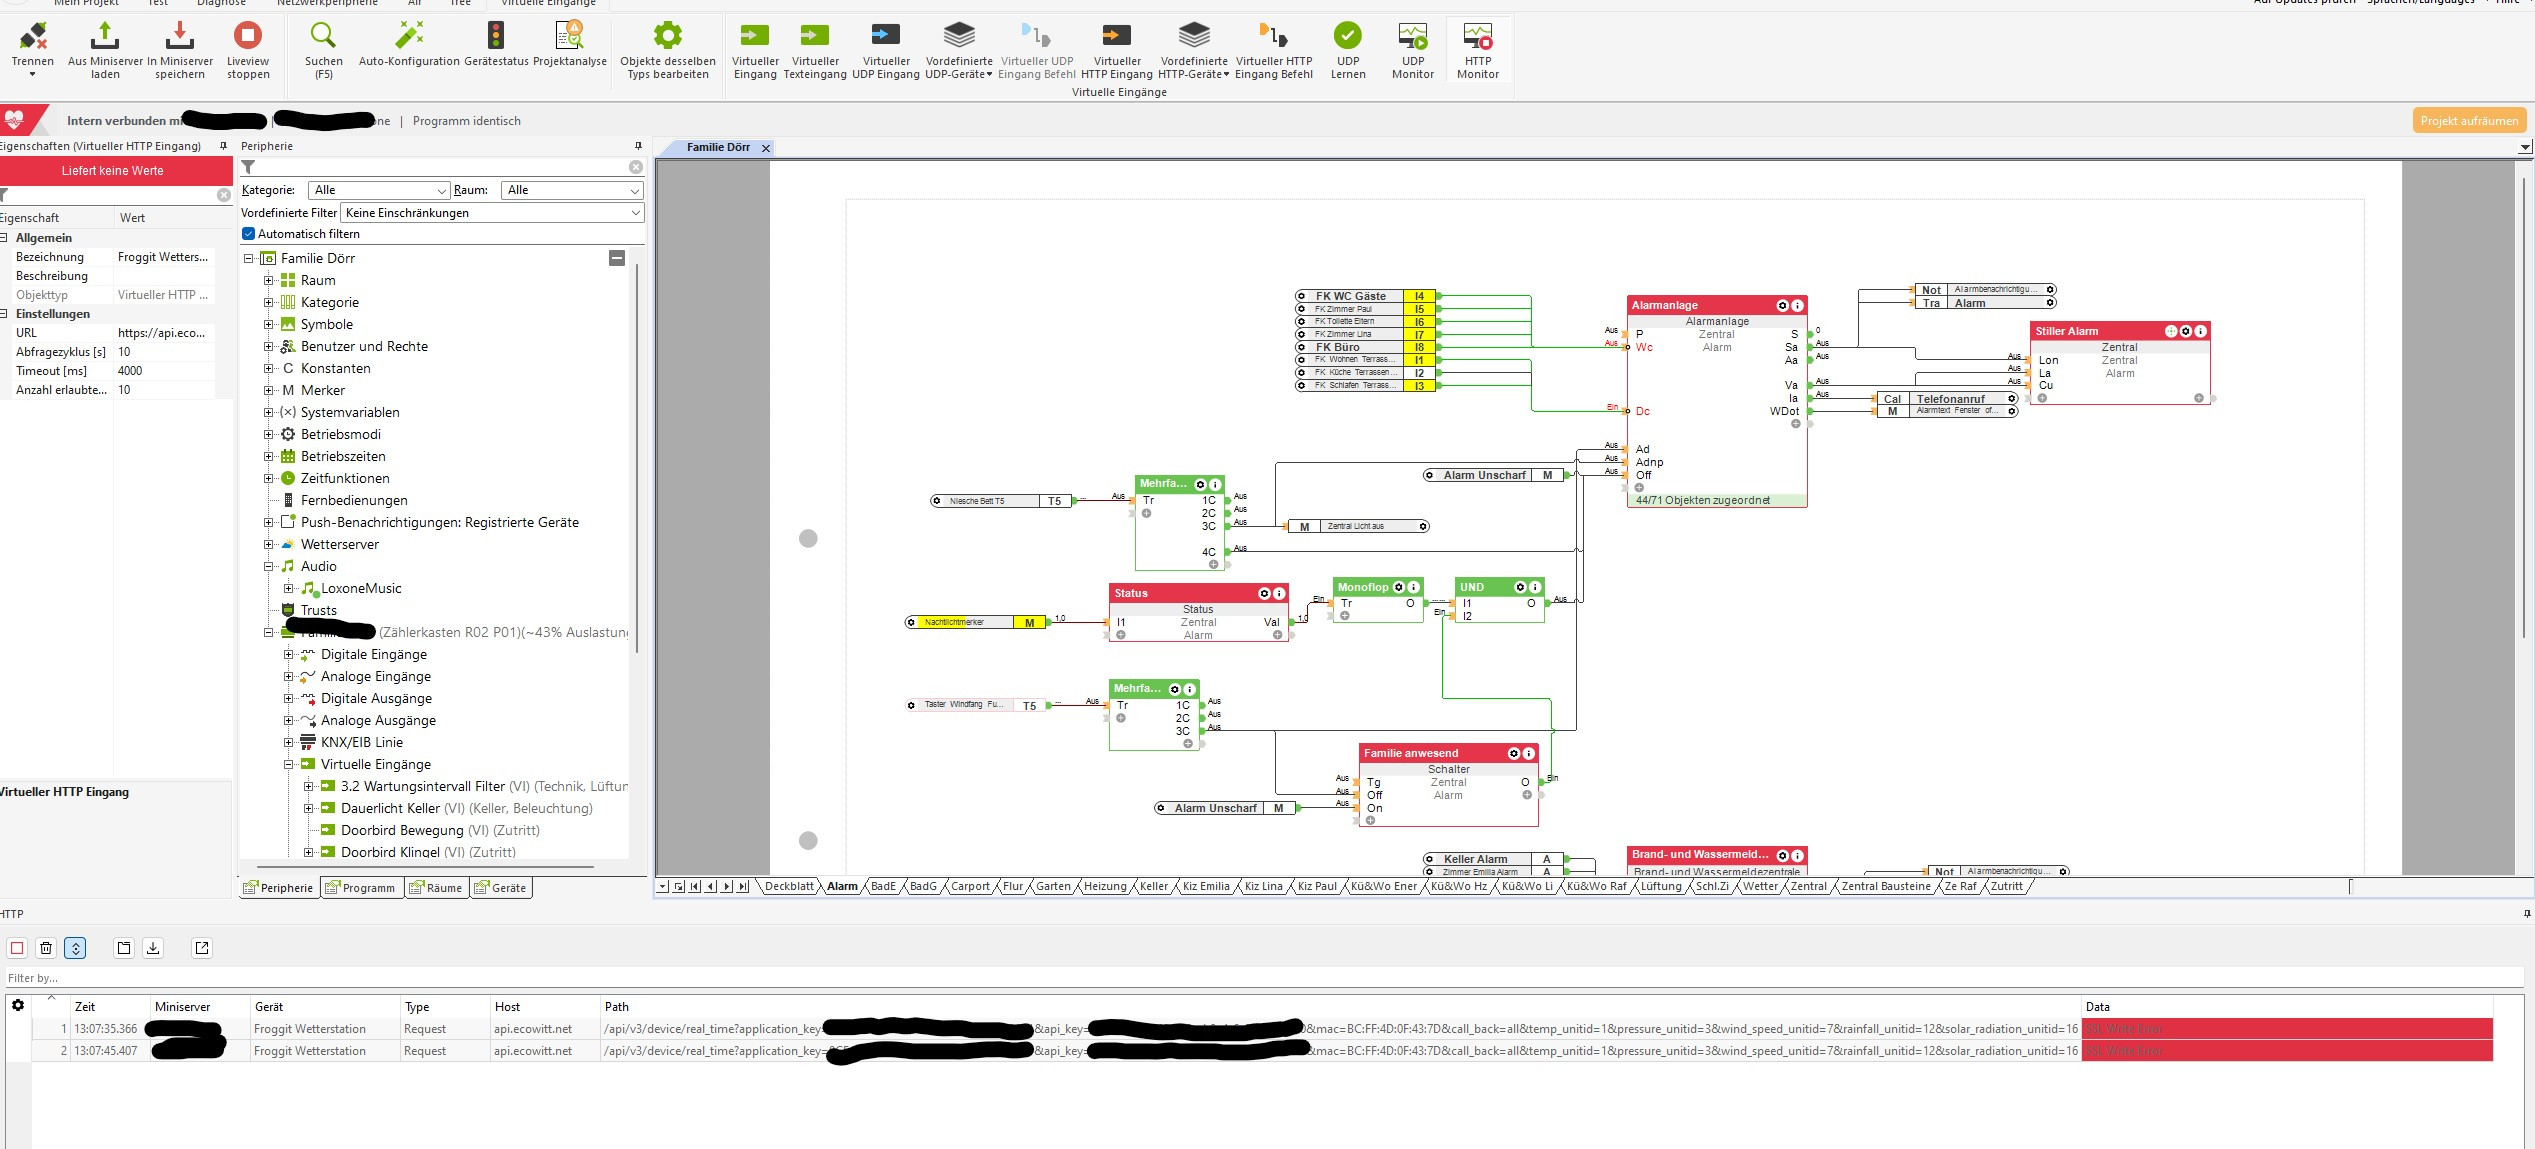Download the HTTP monitor log
Screen dimensions: 2535x1149
pyautogui.click(x=153, y=948)
